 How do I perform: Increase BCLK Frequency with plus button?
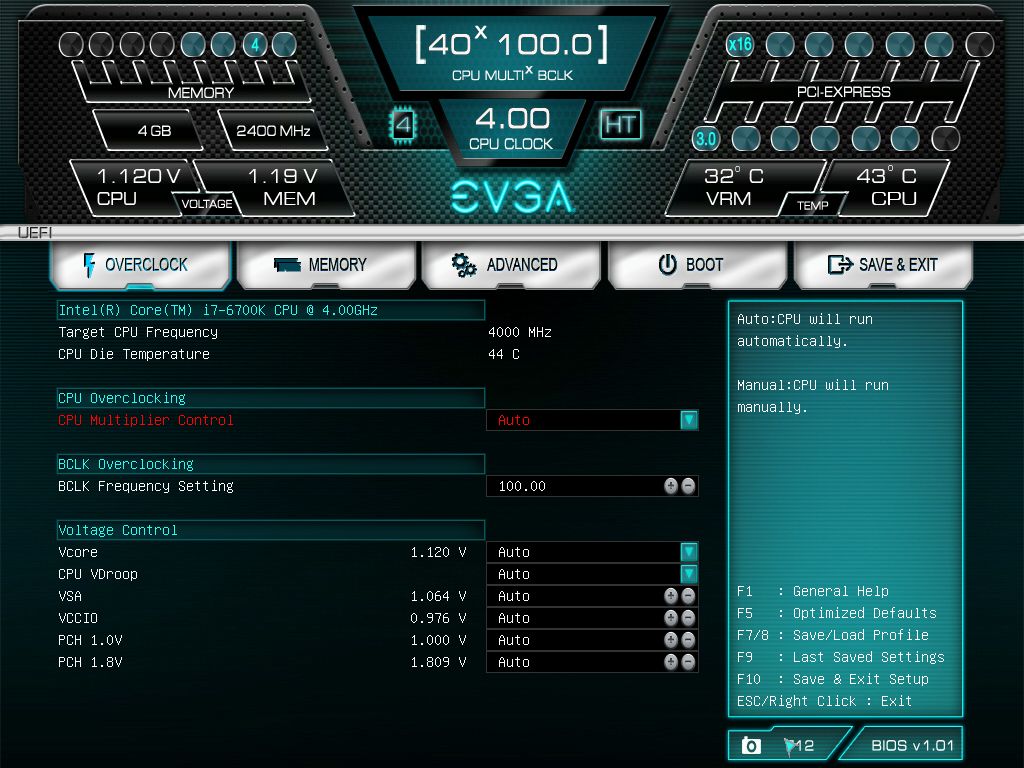tap(671, 486)
